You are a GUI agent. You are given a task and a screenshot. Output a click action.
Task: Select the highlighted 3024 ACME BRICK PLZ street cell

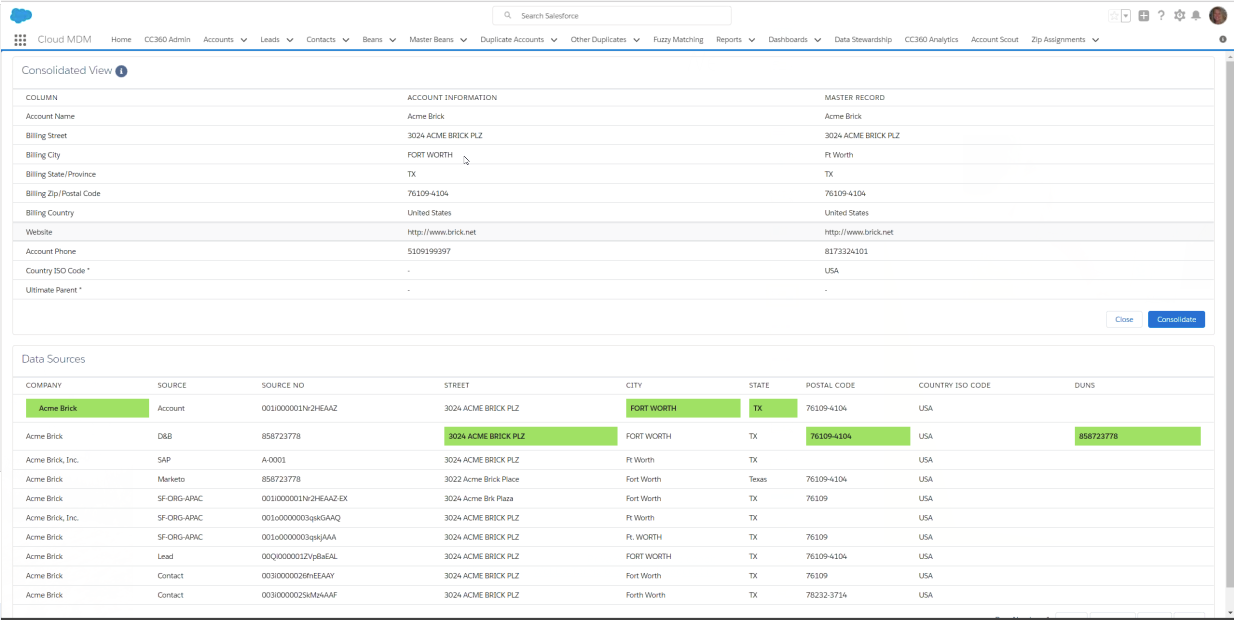[x=530, y=436]
